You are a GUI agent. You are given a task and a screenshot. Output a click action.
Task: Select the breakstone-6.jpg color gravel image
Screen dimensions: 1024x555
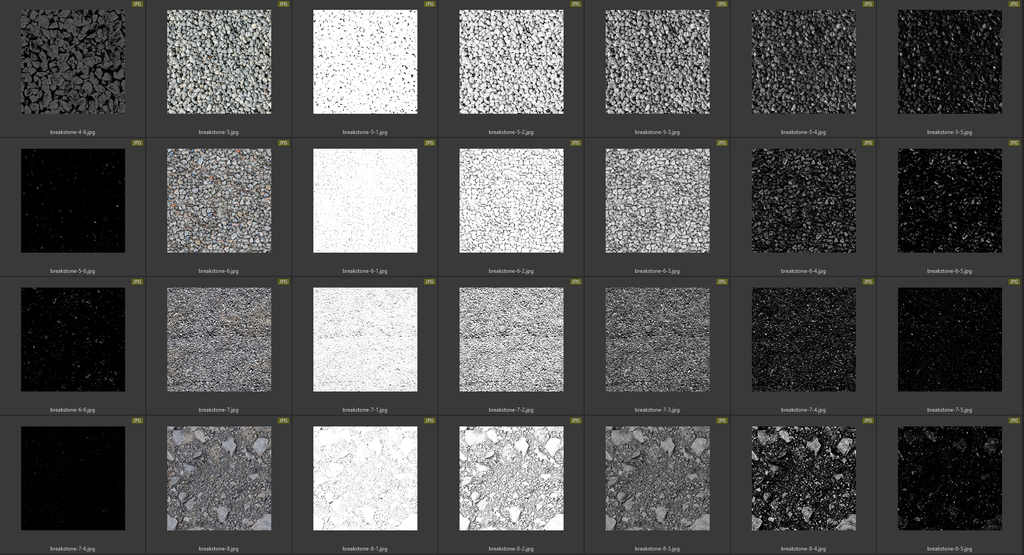(x=219, y=201)
